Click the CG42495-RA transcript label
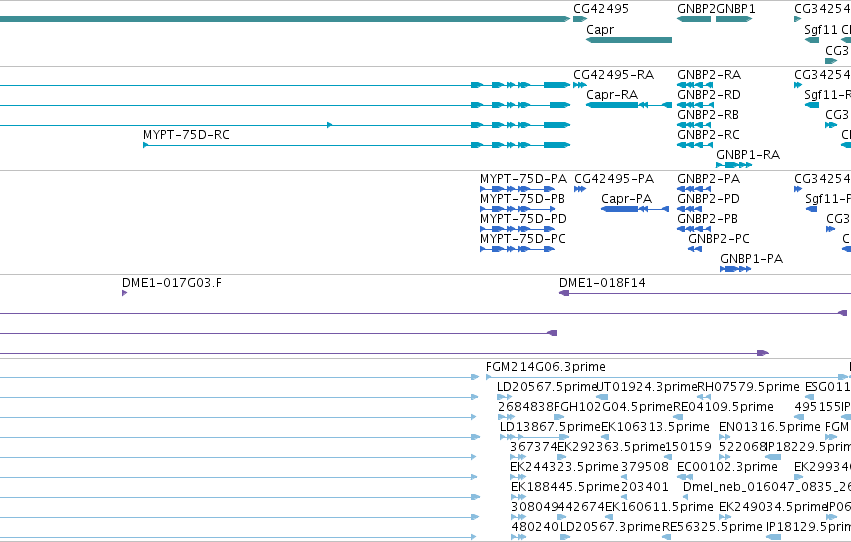 (x=613, y=75)
